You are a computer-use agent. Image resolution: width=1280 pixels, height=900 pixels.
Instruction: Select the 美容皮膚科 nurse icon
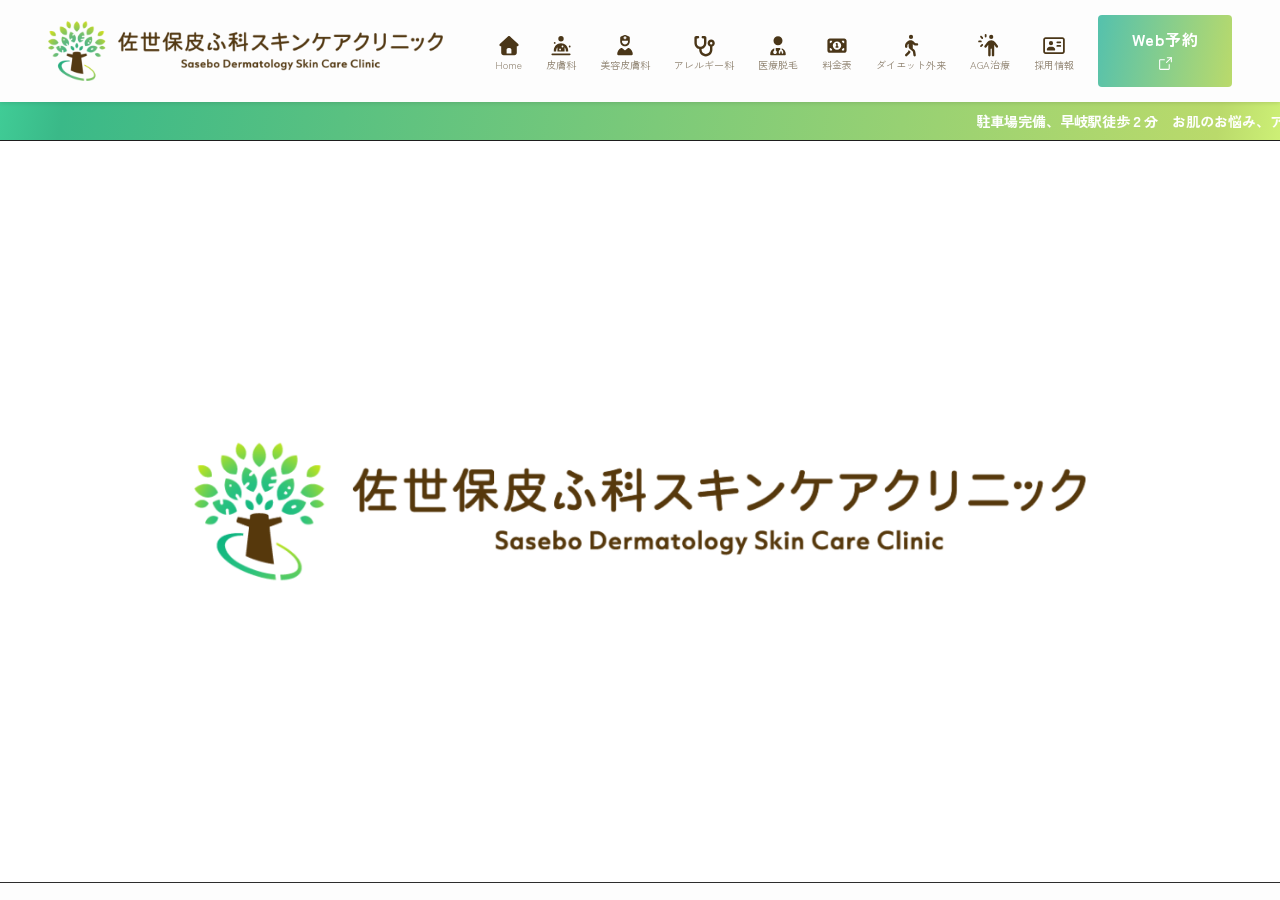coord(625,45)
